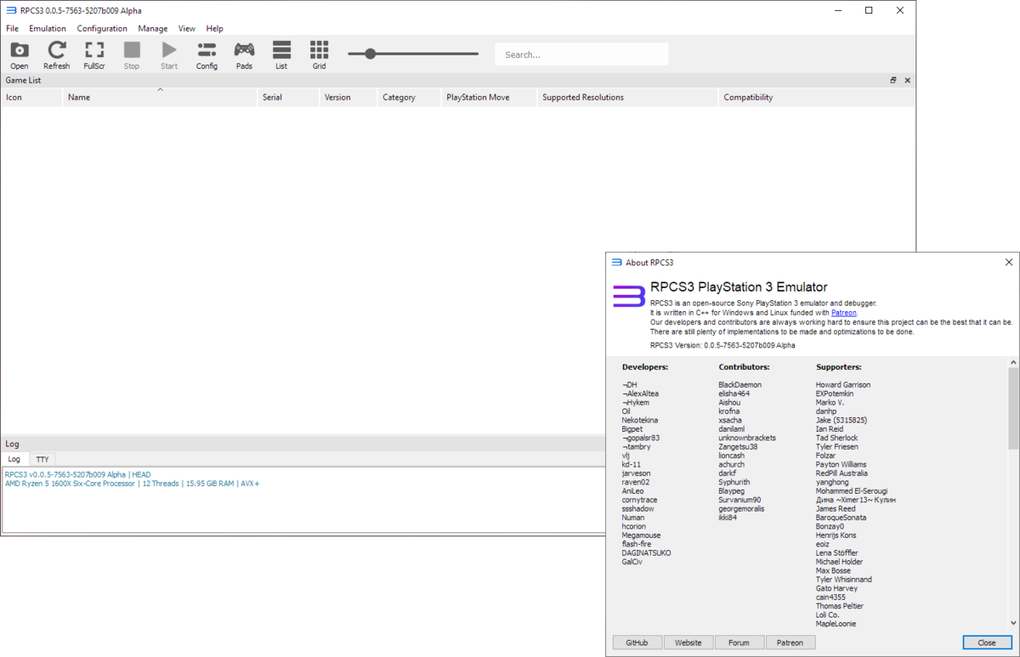Open GitHub from the About dialog
This screenshot has width=1020, height=657.
pyautogui.click(x=637, y=643)
